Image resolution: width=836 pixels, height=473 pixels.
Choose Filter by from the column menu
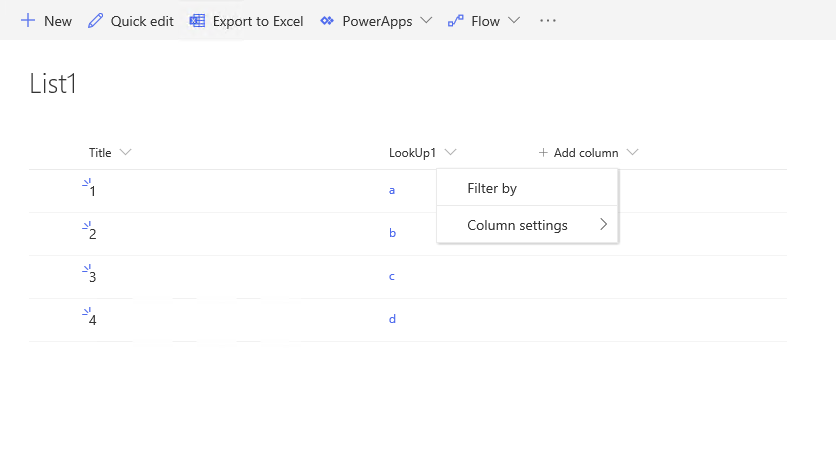pyautogui.click(x=527, y=188)
